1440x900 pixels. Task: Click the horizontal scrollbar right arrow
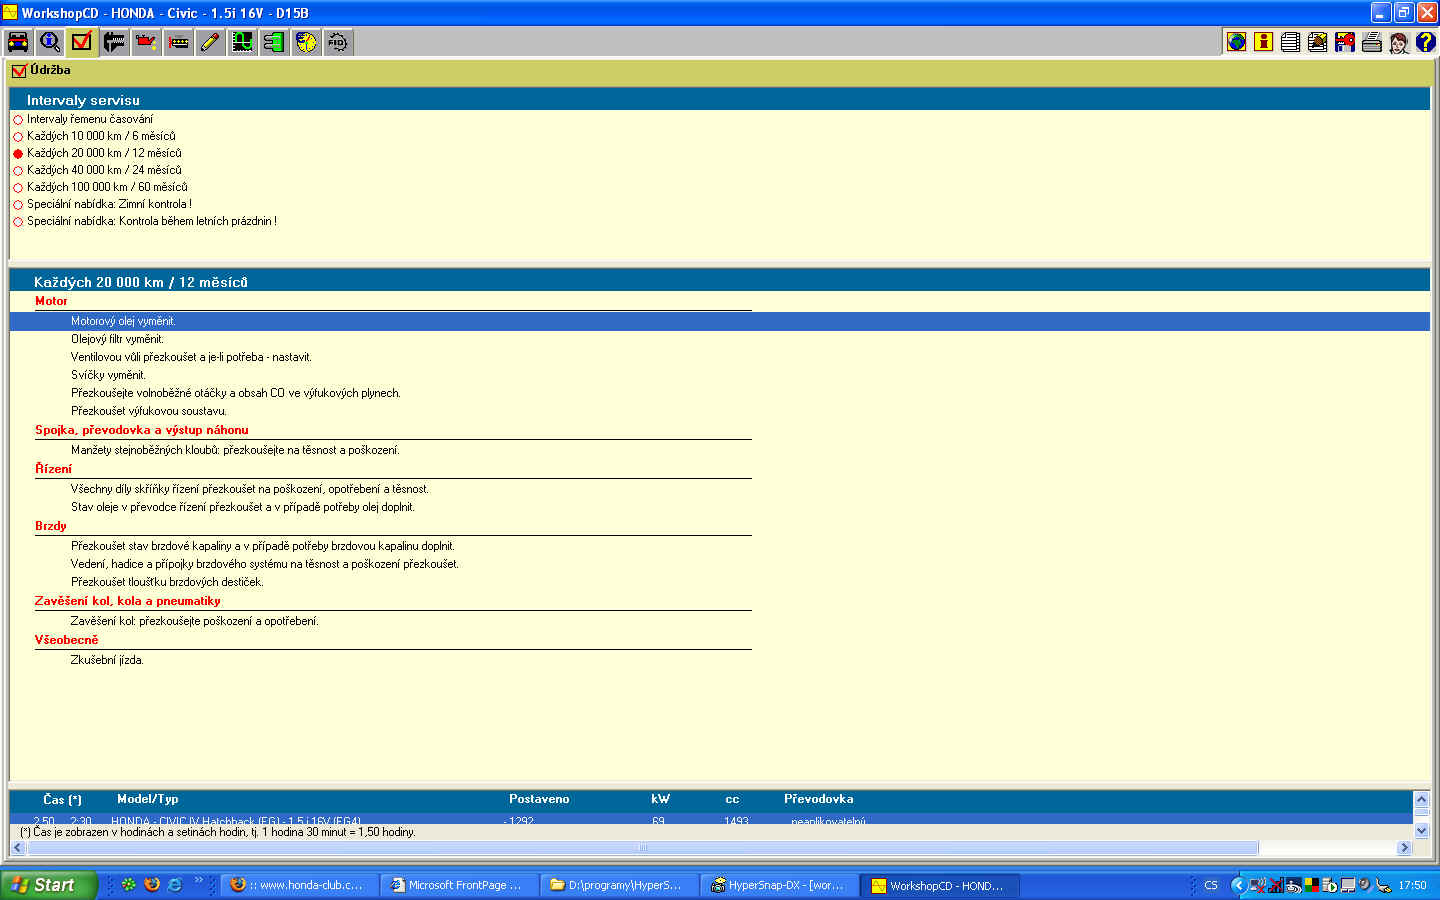click(x=1404, y=848)
